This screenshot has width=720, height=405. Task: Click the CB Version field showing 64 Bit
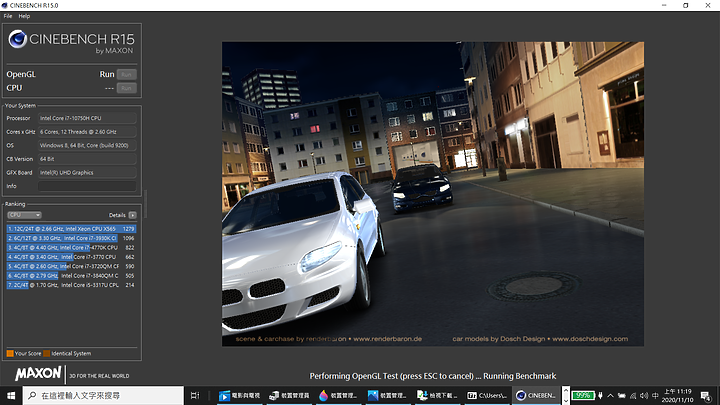[x=87, y=159]
